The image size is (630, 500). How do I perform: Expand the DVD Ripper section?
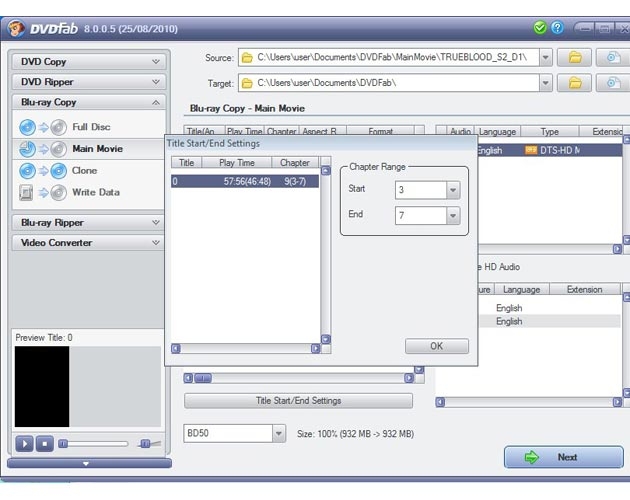click(88, 82)
